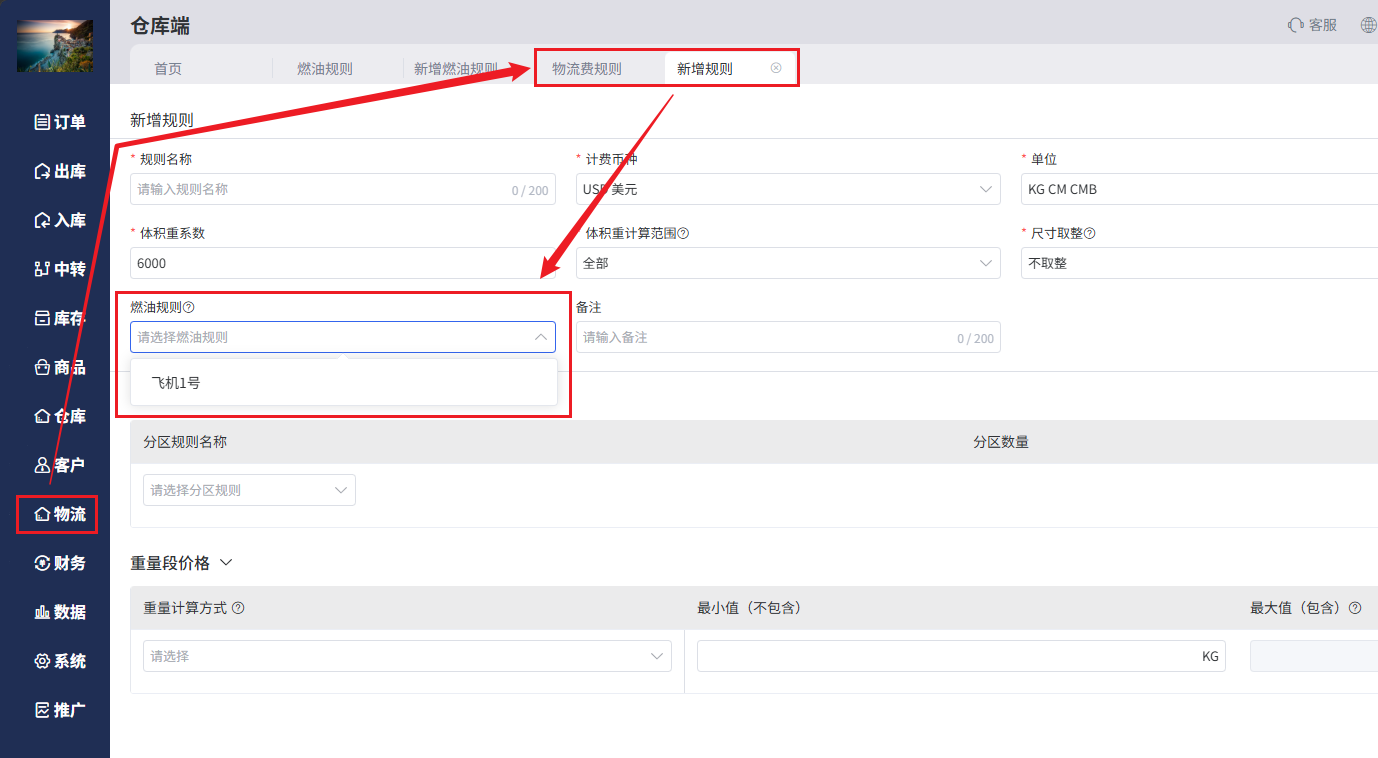Open the 数据 data sidebar section
1378x758 pixels.
click(60, 612)
